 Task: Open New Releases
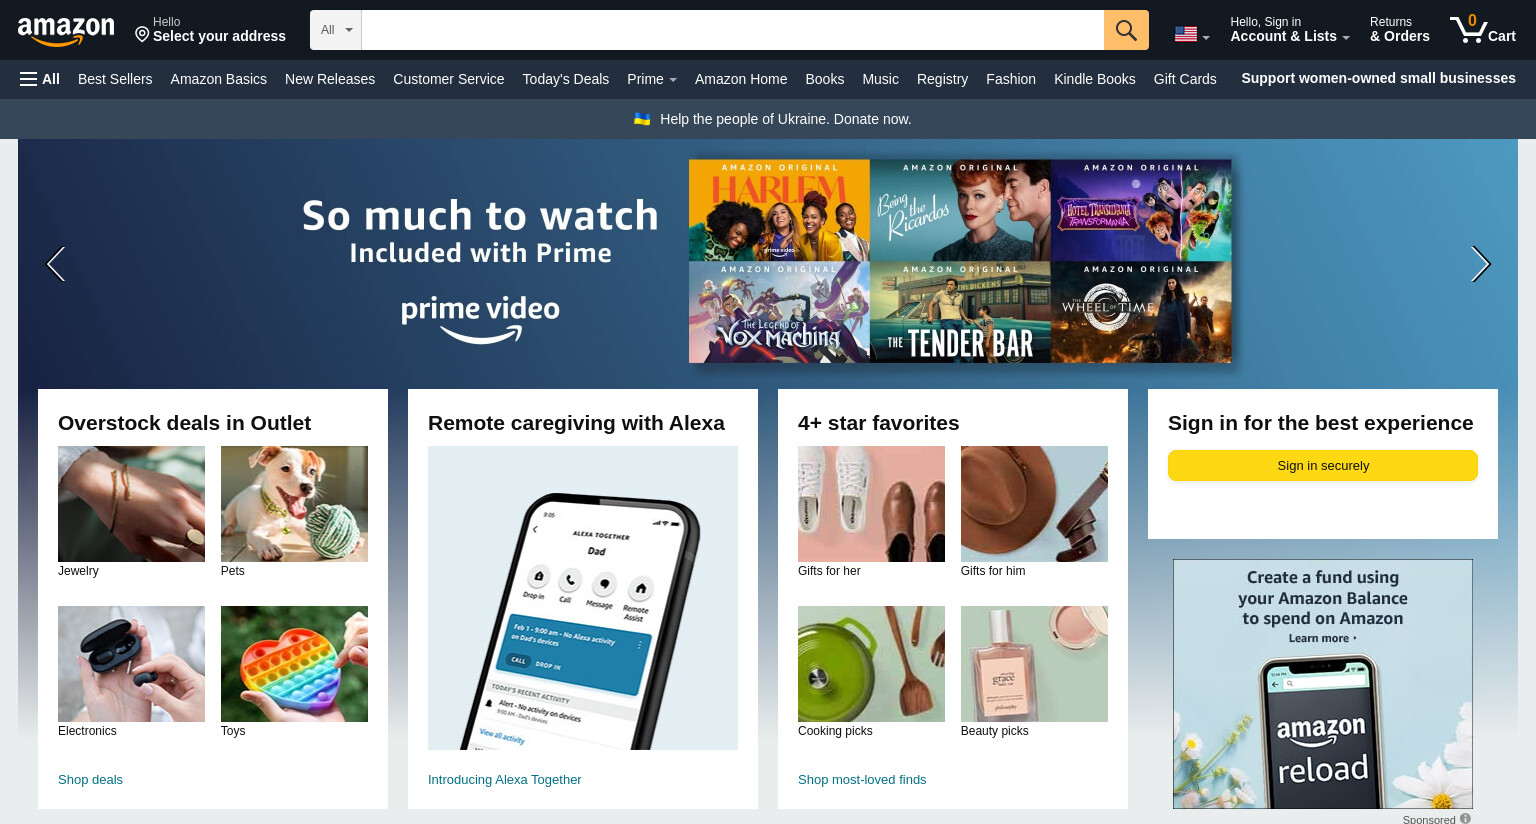pos(330,79)
